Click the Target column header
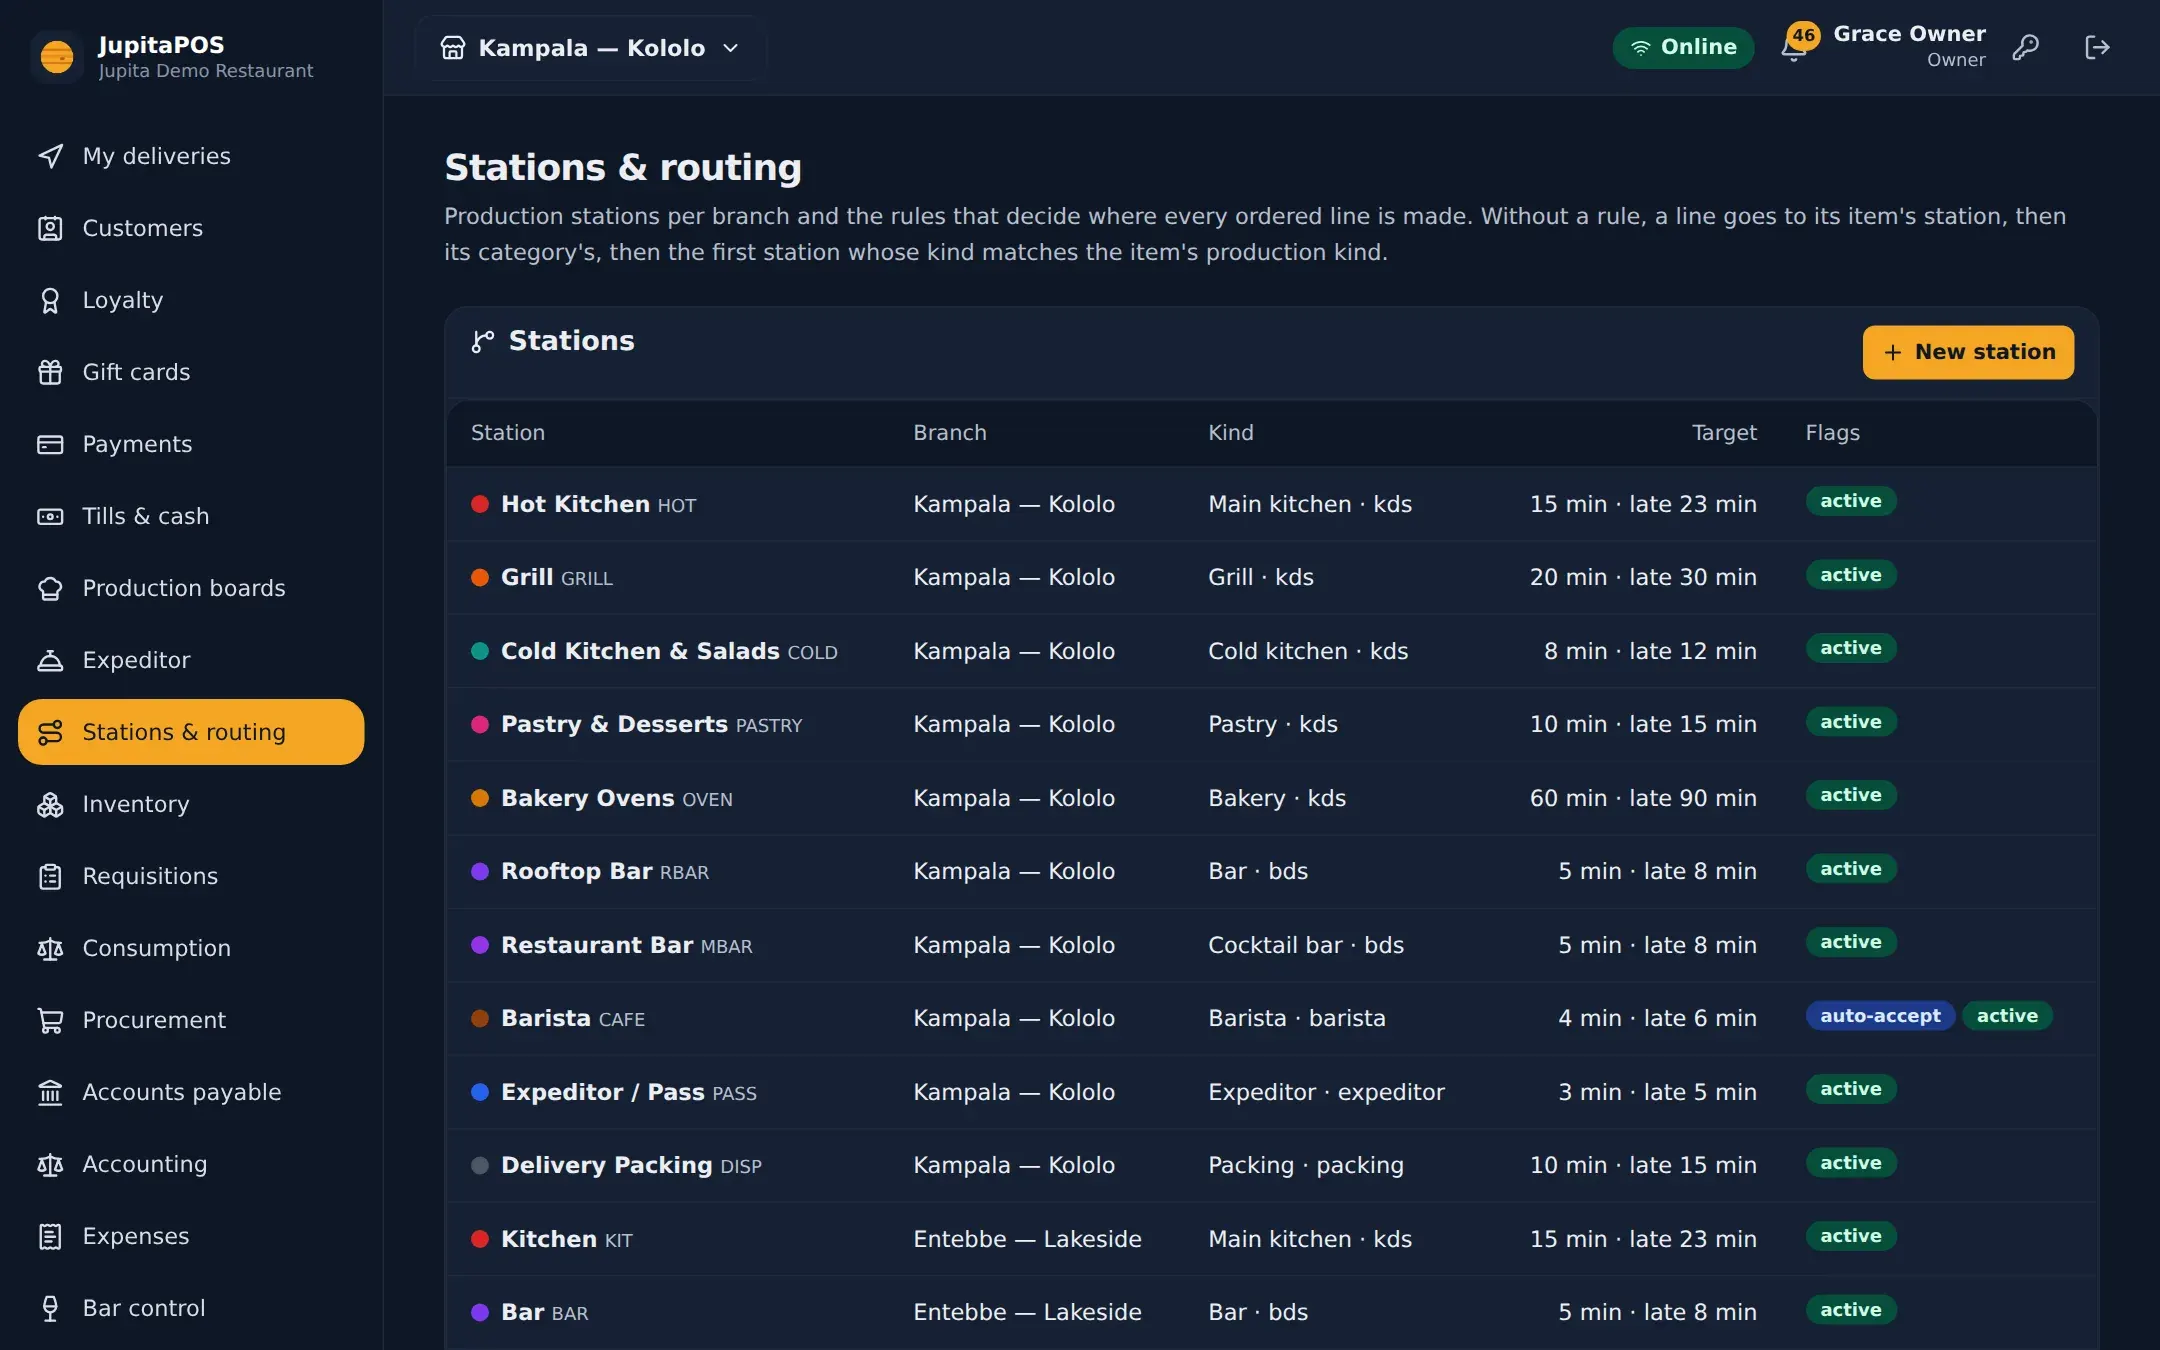This screenshot has height=1350, width=2160. (x=1724, y=433)
